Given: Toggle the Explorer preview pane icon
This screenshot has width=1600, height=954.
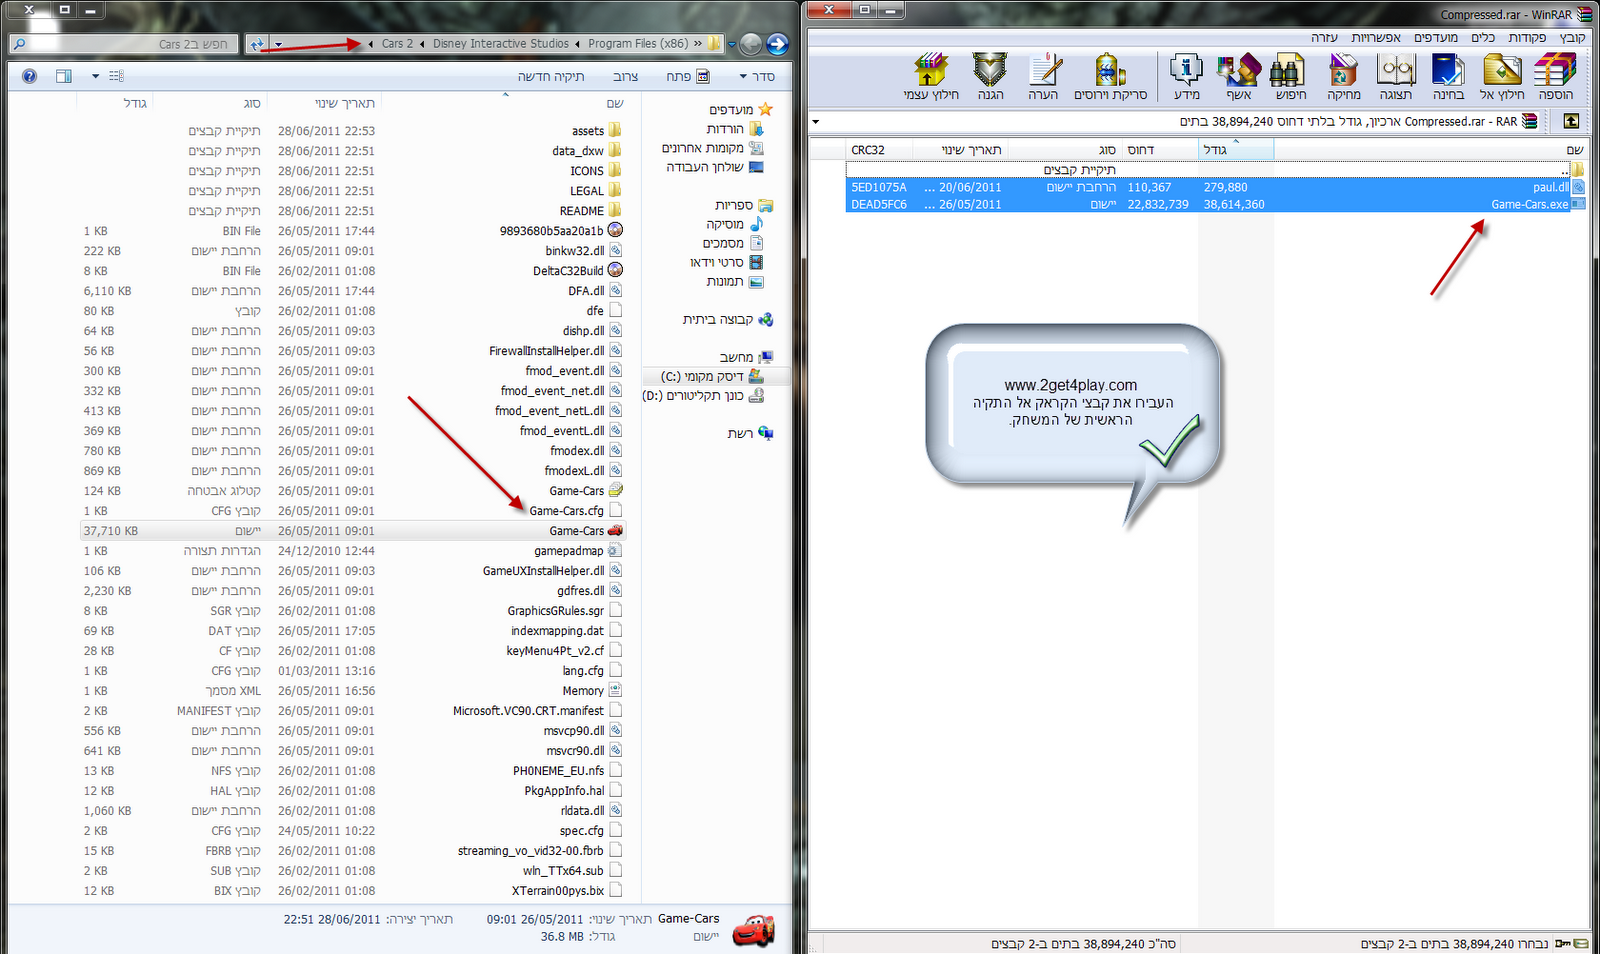Looking at the screenshot, I should click(x=64, y=76).
